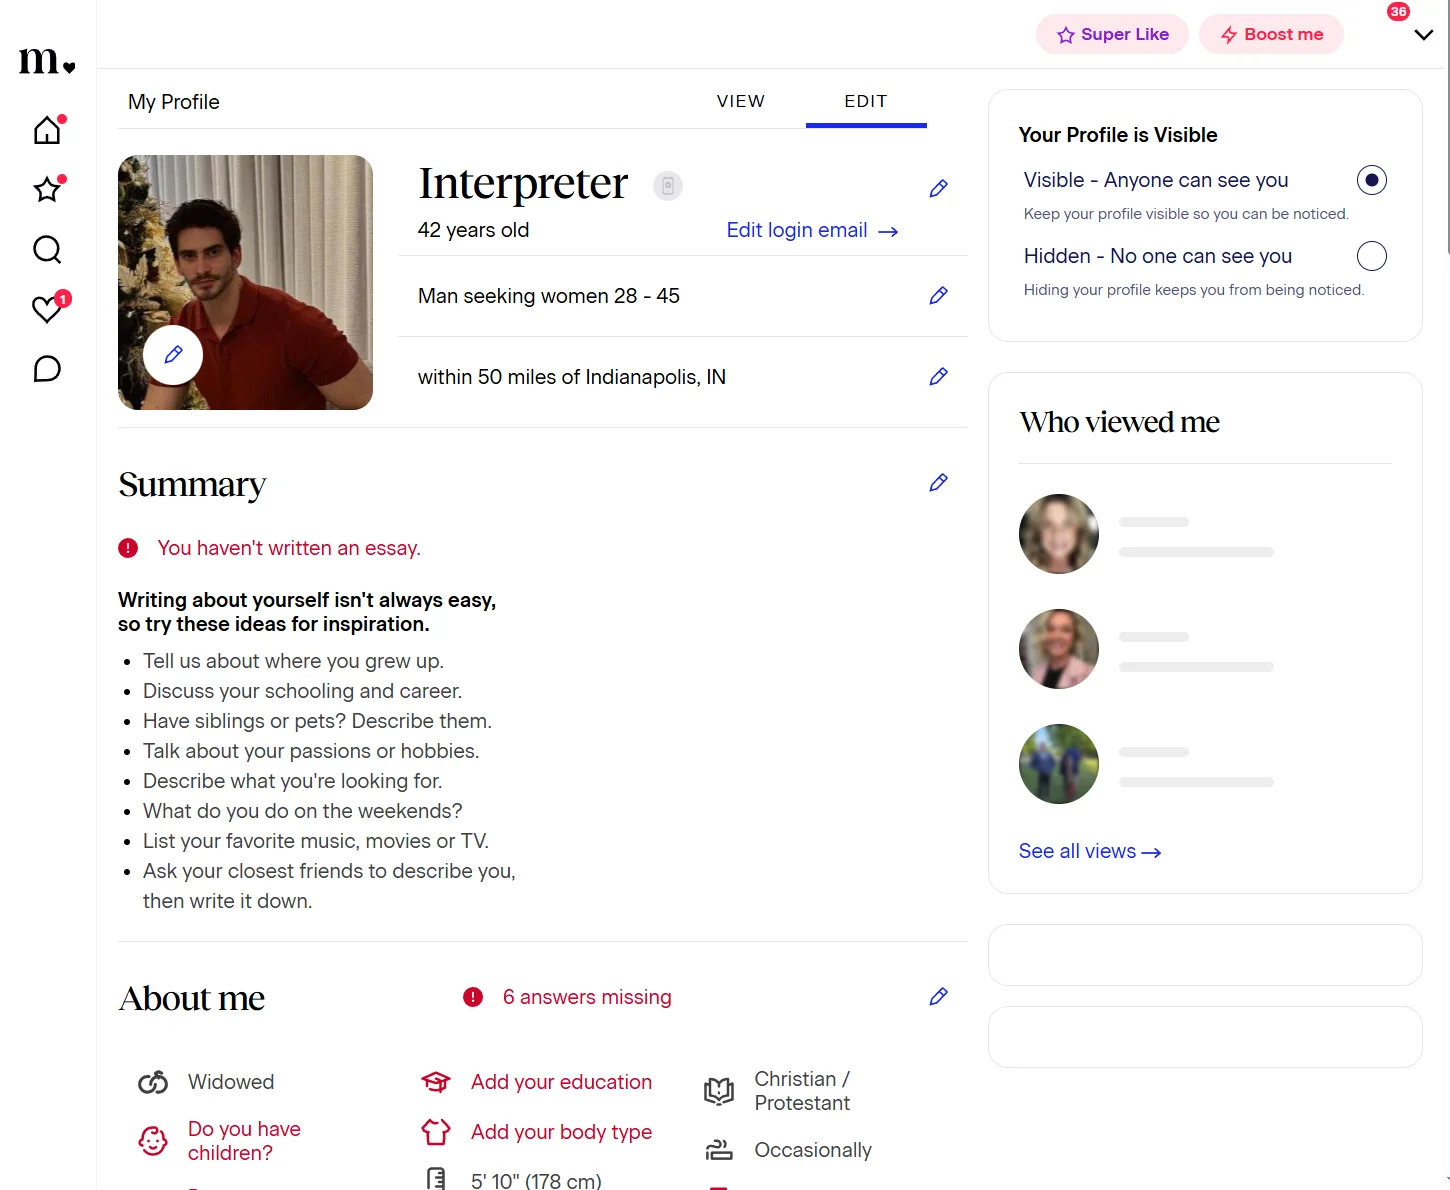Open the Home icon in sidebar
The height and width of the screenshot is (1190, 1450).
coord(47,130)
